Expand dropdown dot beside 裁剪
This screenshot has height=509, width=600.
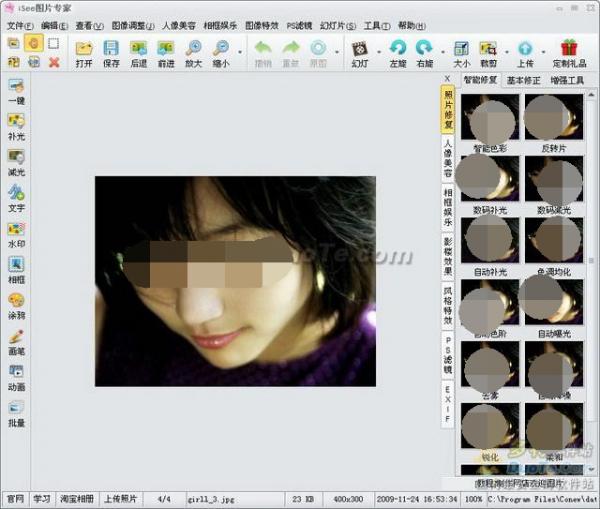tap(507, 51)
